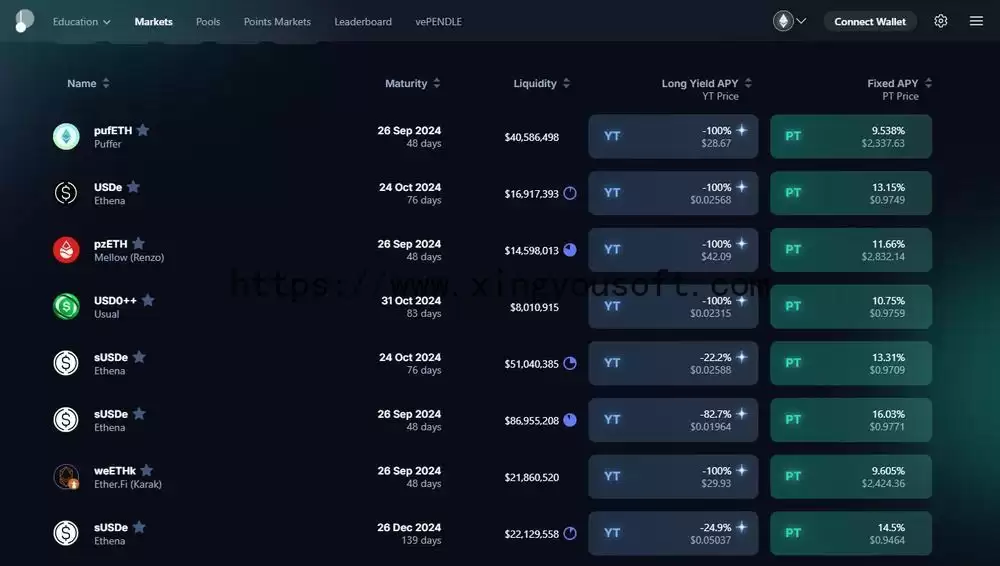Select the YT -24.9% cell for sUSDe December
This screenshot has width=1000, height=566.
point(673,533)
